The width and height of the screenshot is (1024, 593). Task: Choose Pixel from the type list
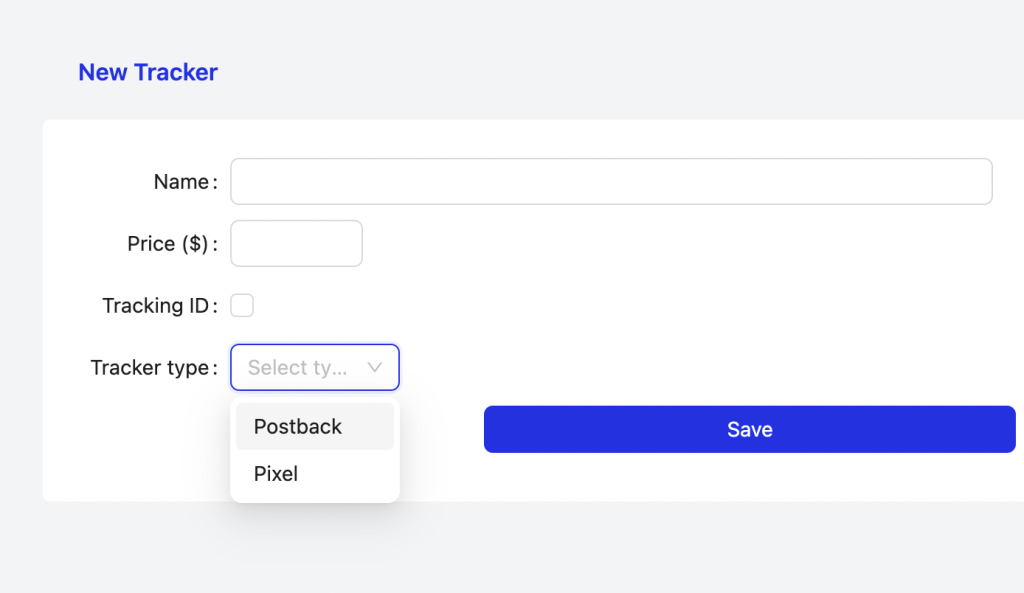pyautogui.click(x=276, y=474)
